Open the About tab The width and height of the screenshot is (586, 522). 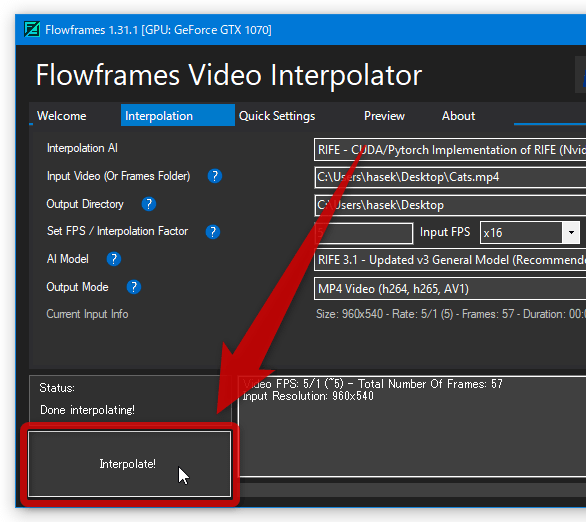click(x=458, y=116)
